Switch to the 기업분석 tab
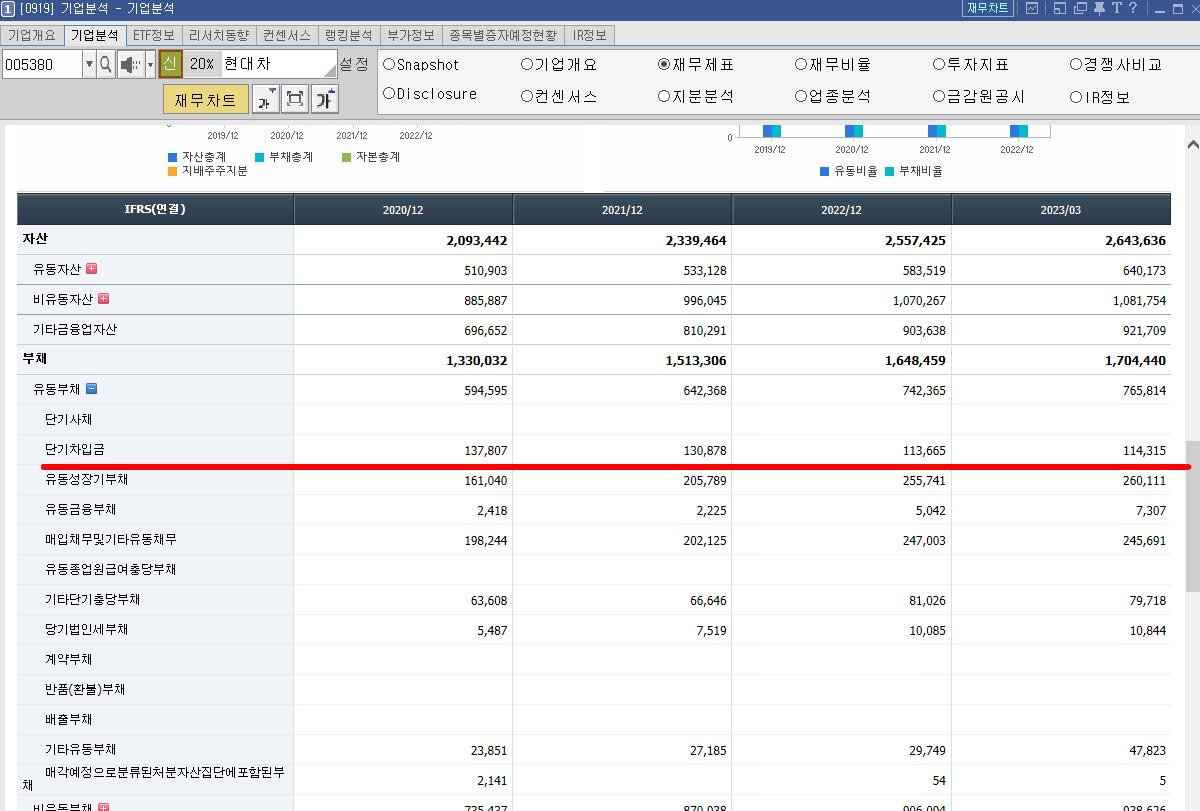Viewport: 1200px width, 811px height. coord(94,35)
